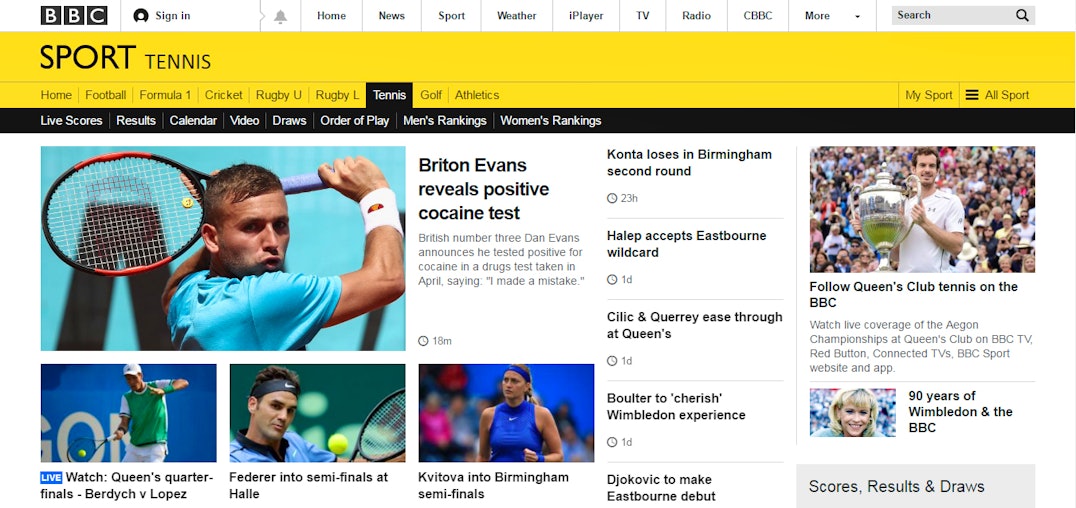
Task: Open notifications bell icon
Action: point(280,16)
